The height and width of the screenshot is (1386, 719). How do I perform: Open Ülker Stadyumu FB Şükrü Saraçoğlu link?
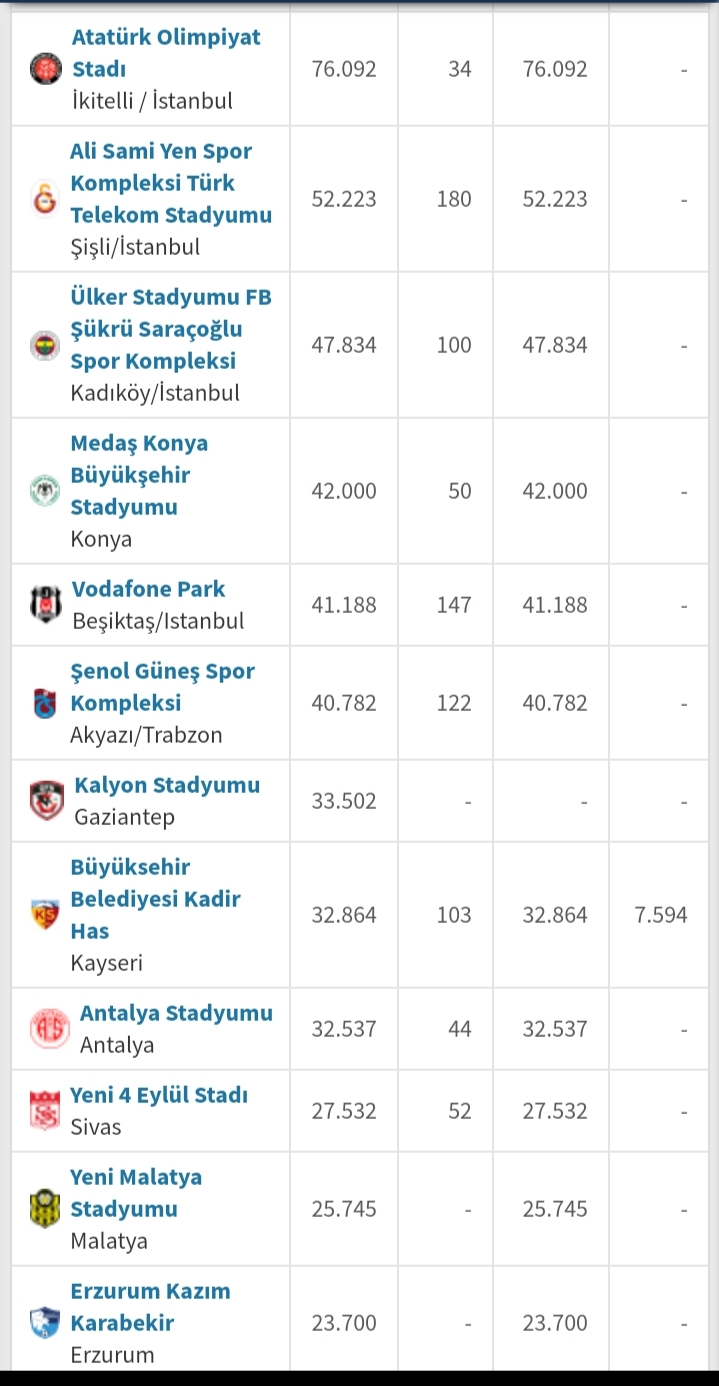tap(171, 329)
